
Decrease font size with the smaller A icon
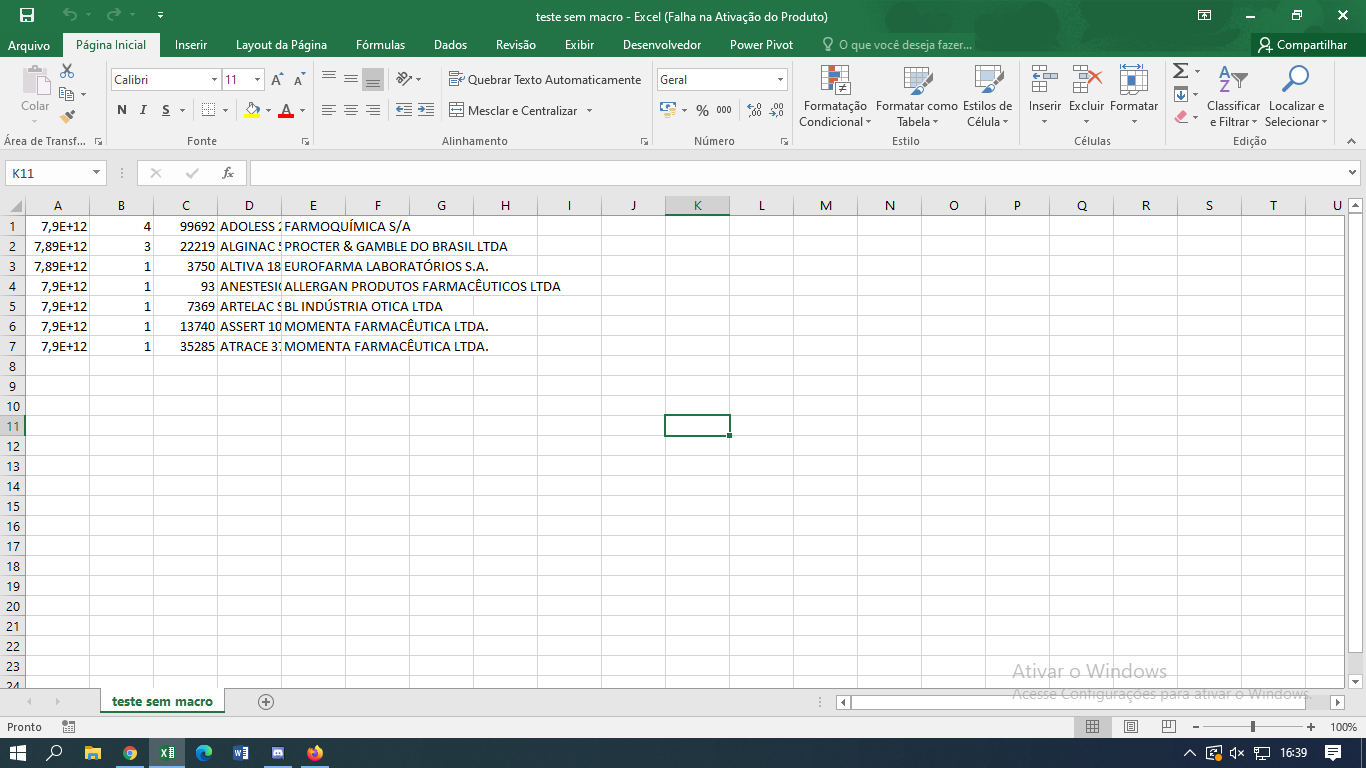pyautogui.click(x=299, y=79)
